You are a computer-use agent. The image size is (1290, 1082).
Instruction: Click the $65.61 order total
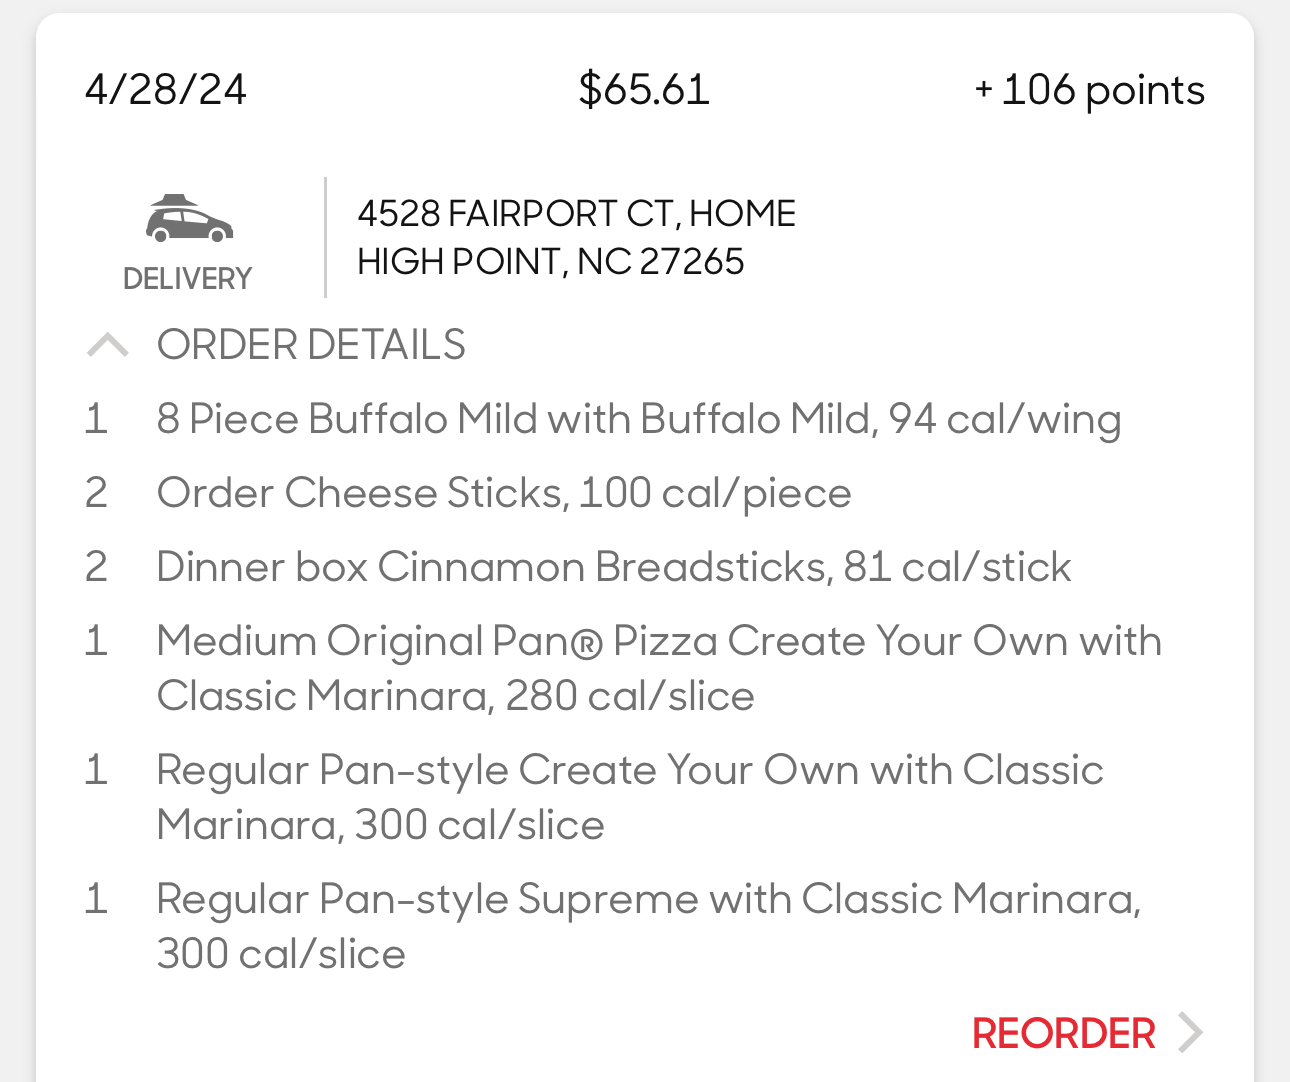(x=644, y=89)
